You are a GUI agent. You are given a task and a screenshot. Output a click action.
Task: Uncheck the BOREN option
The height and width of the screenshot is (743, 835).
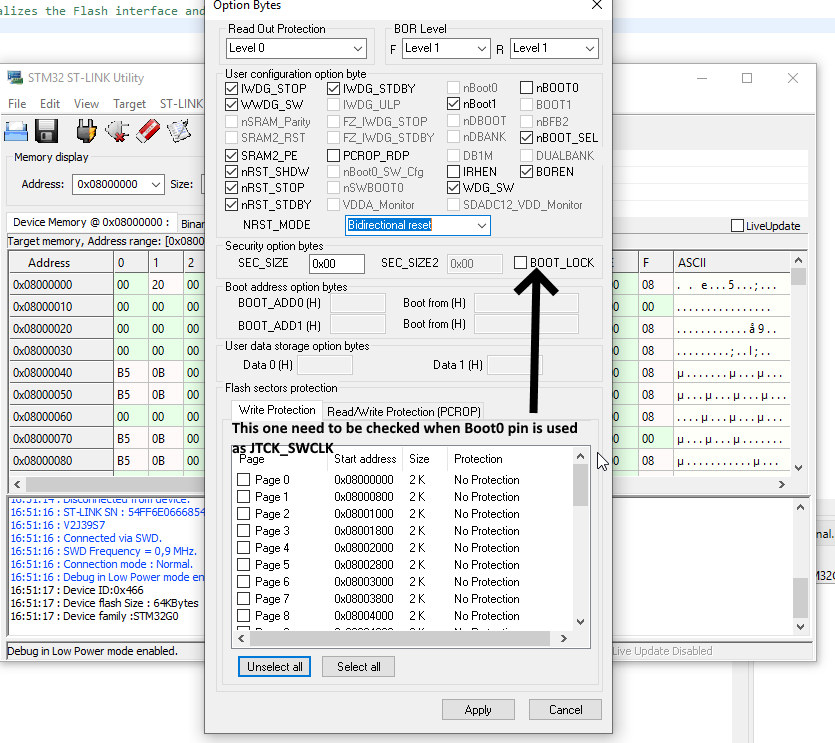pyautogui.click(x=526, y=172)
